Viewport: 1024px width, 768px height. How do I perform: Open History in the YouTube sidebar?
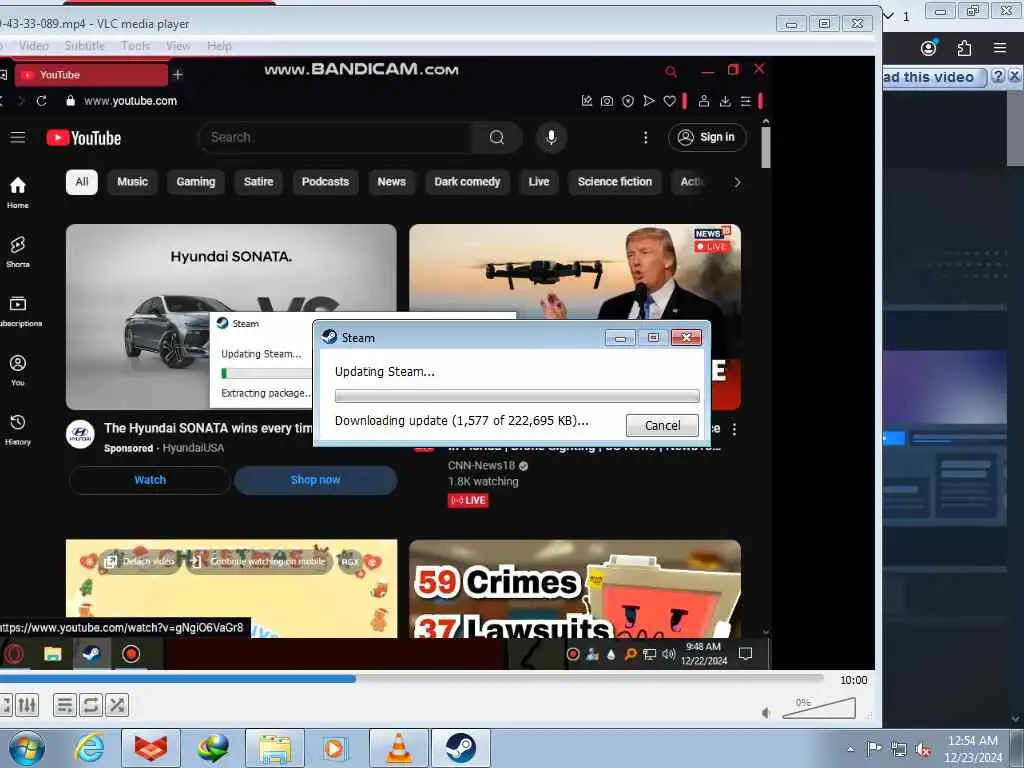(18, 429)
